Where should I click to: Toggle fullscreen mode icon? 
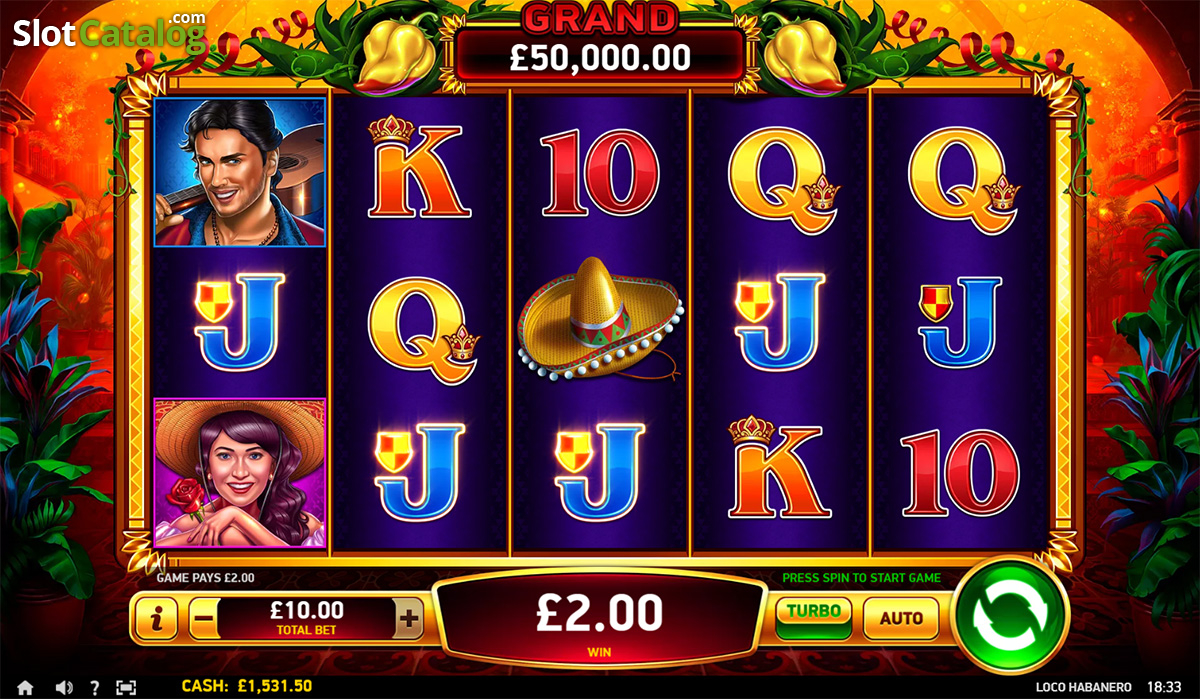coord(126,688)
